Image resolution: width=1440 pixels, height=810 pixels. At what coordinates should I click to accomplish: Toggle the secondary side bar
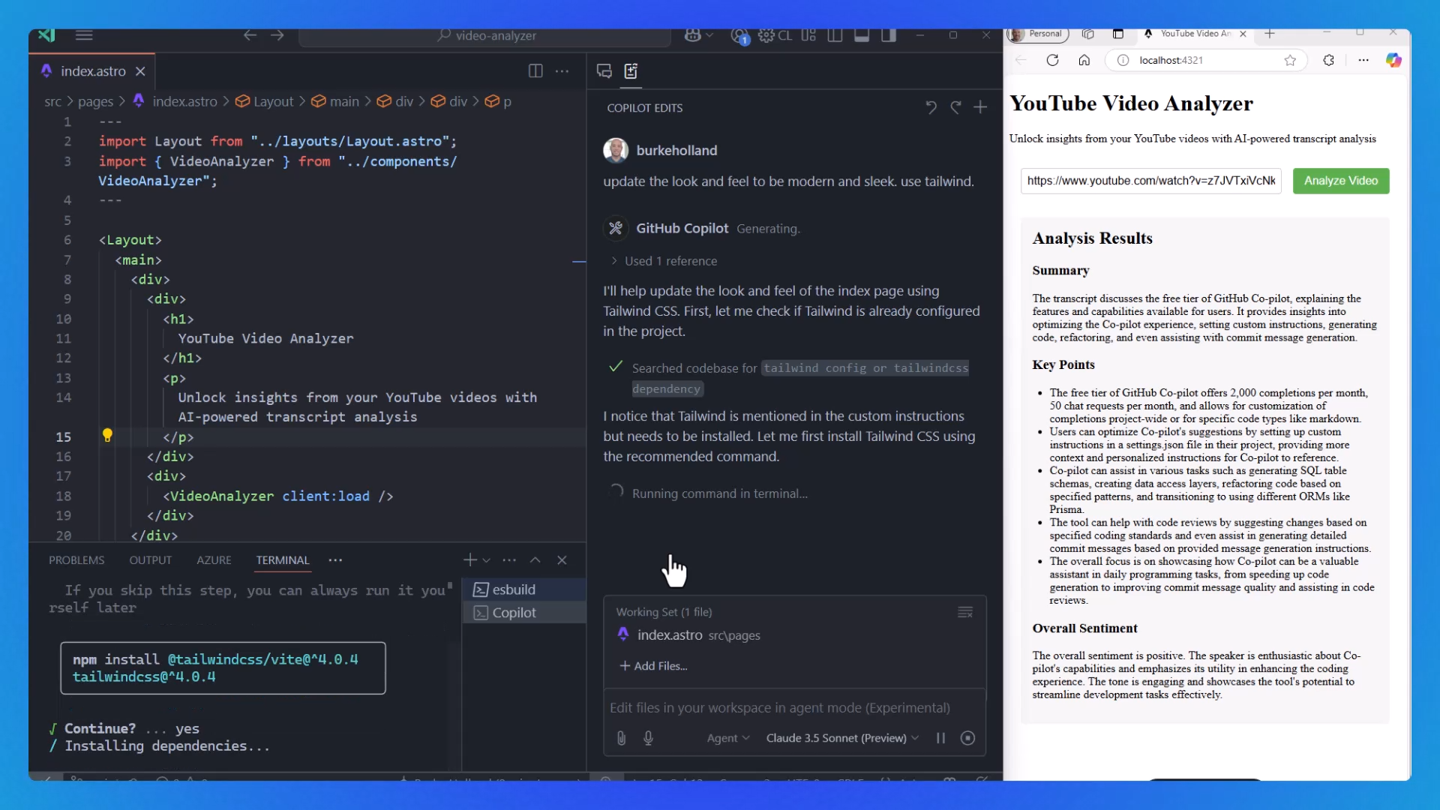889,35
